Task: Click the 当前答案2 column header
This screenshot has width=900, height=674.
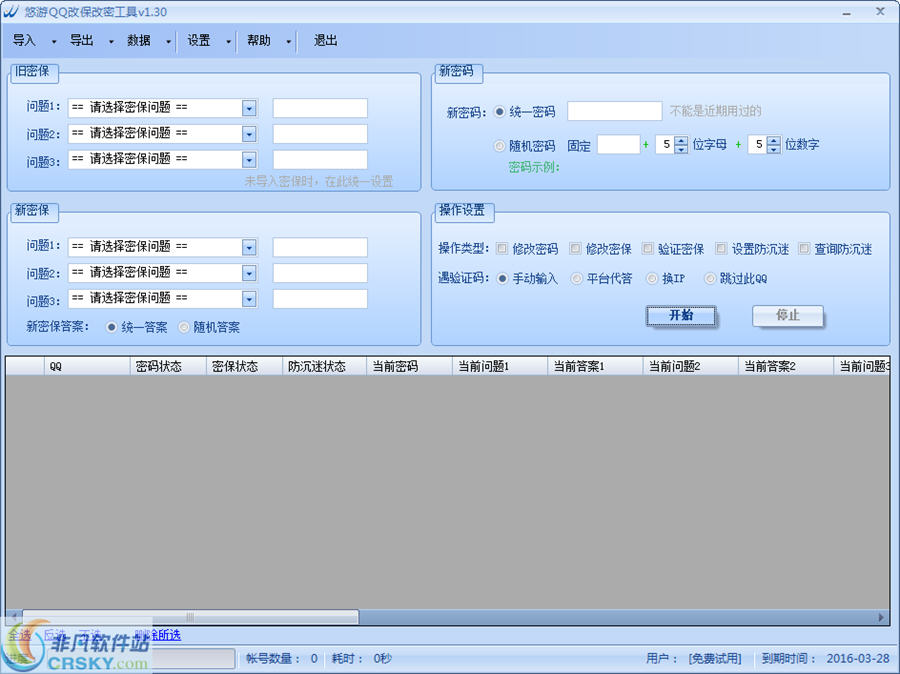Action: [x=786, y=366]
